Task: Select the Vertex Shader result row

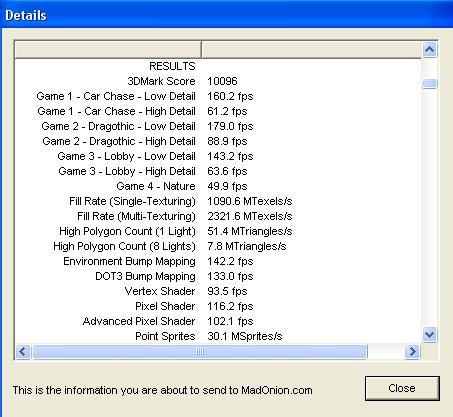Action: [x=218, y=291]
